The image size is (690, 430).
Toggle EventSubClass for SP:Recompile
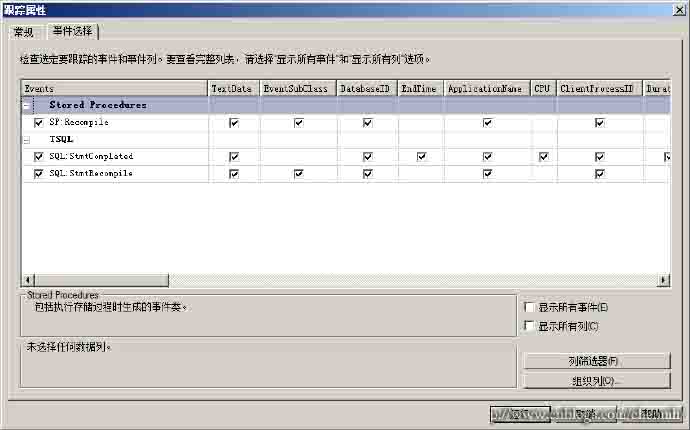[298, 123]
